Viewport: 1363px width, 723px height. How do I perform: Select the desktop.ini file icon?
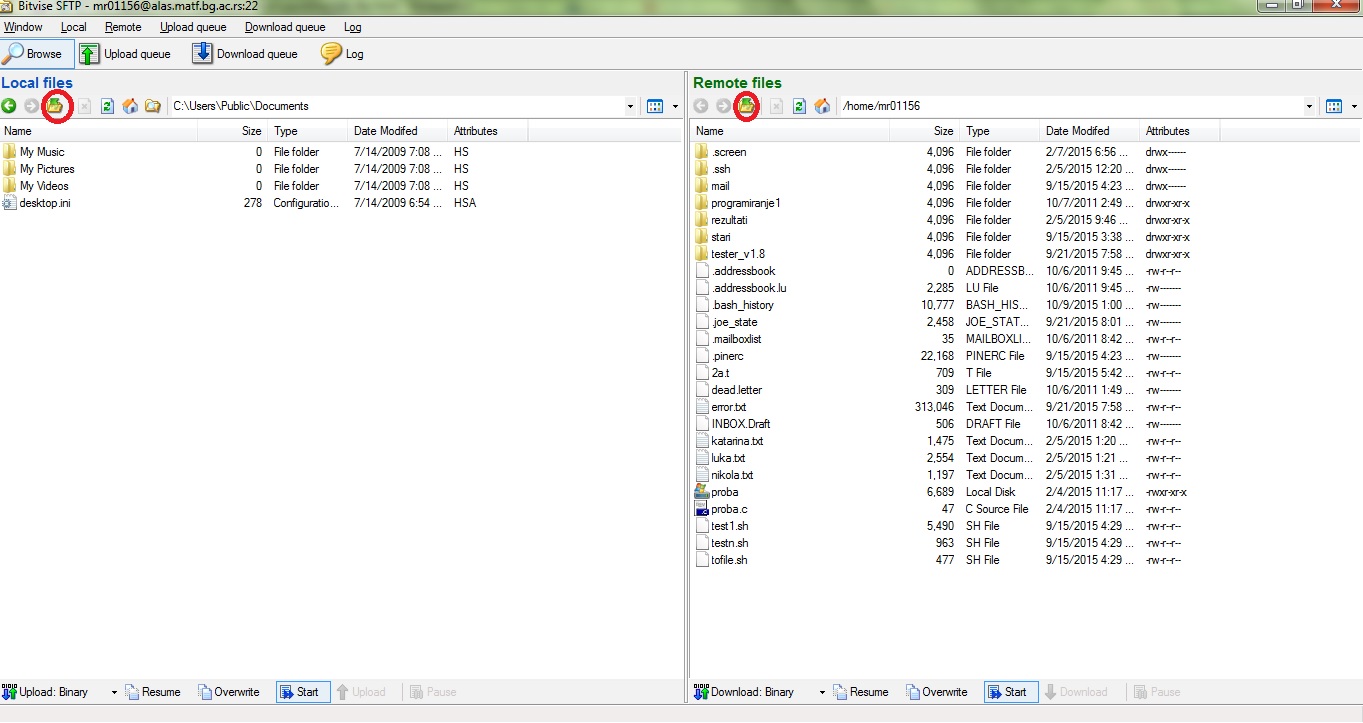pos(10,203)
